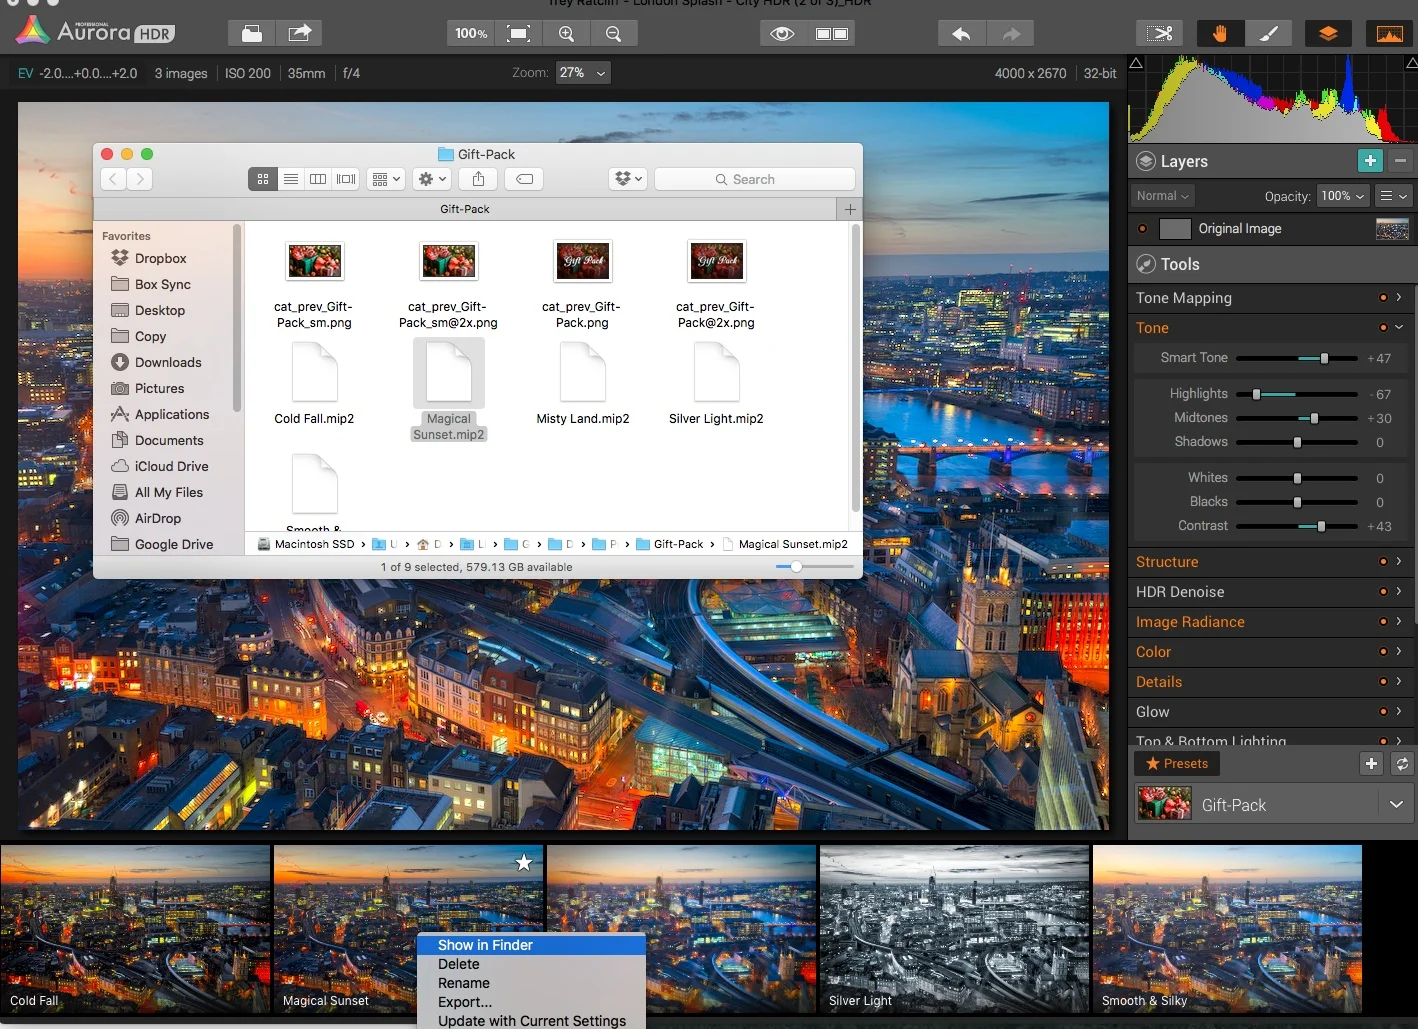
Task: Click the export share icon
Action: [x=300, y=33]
